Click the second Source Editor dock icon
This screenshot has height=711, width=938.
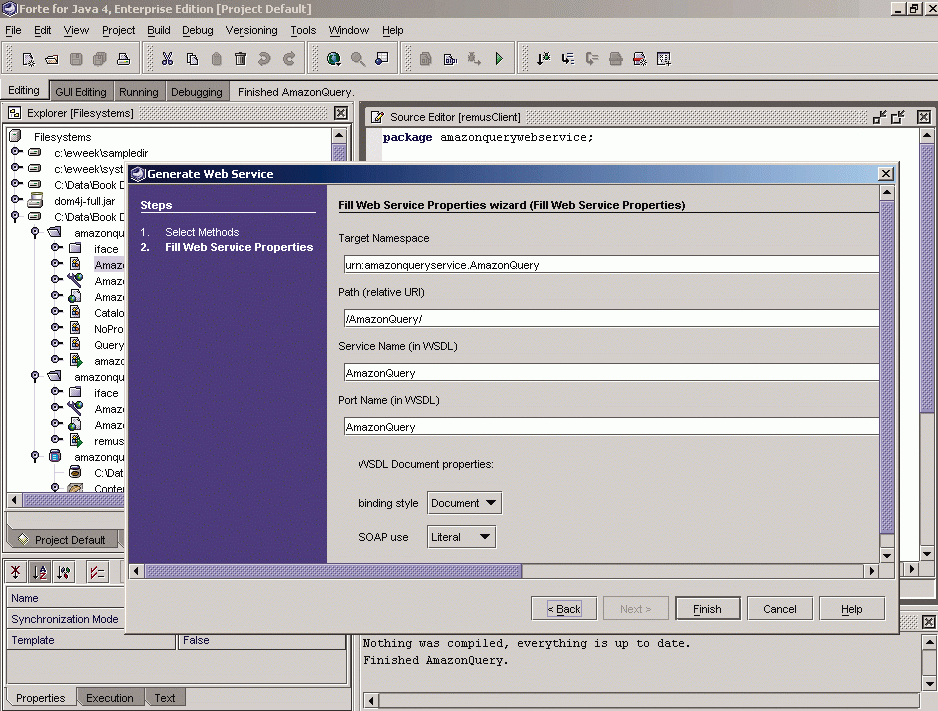pyautogui.click(x=898, y=117)
